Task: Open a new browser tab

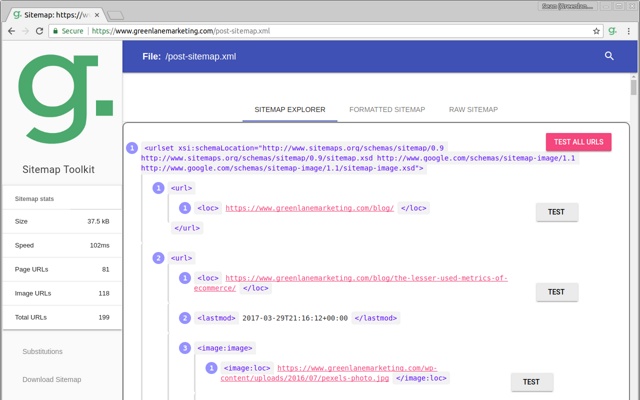Action: click(x=116, y=16)
